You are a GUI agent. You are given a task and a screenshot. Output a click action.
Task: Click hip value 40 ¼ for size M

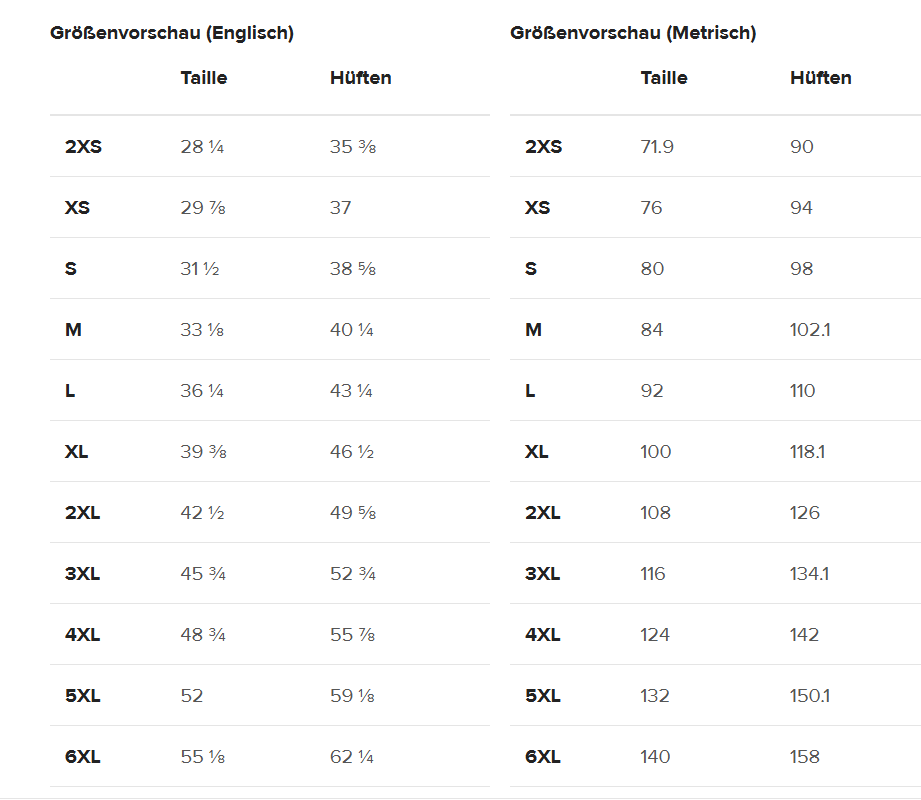(352, 330)
